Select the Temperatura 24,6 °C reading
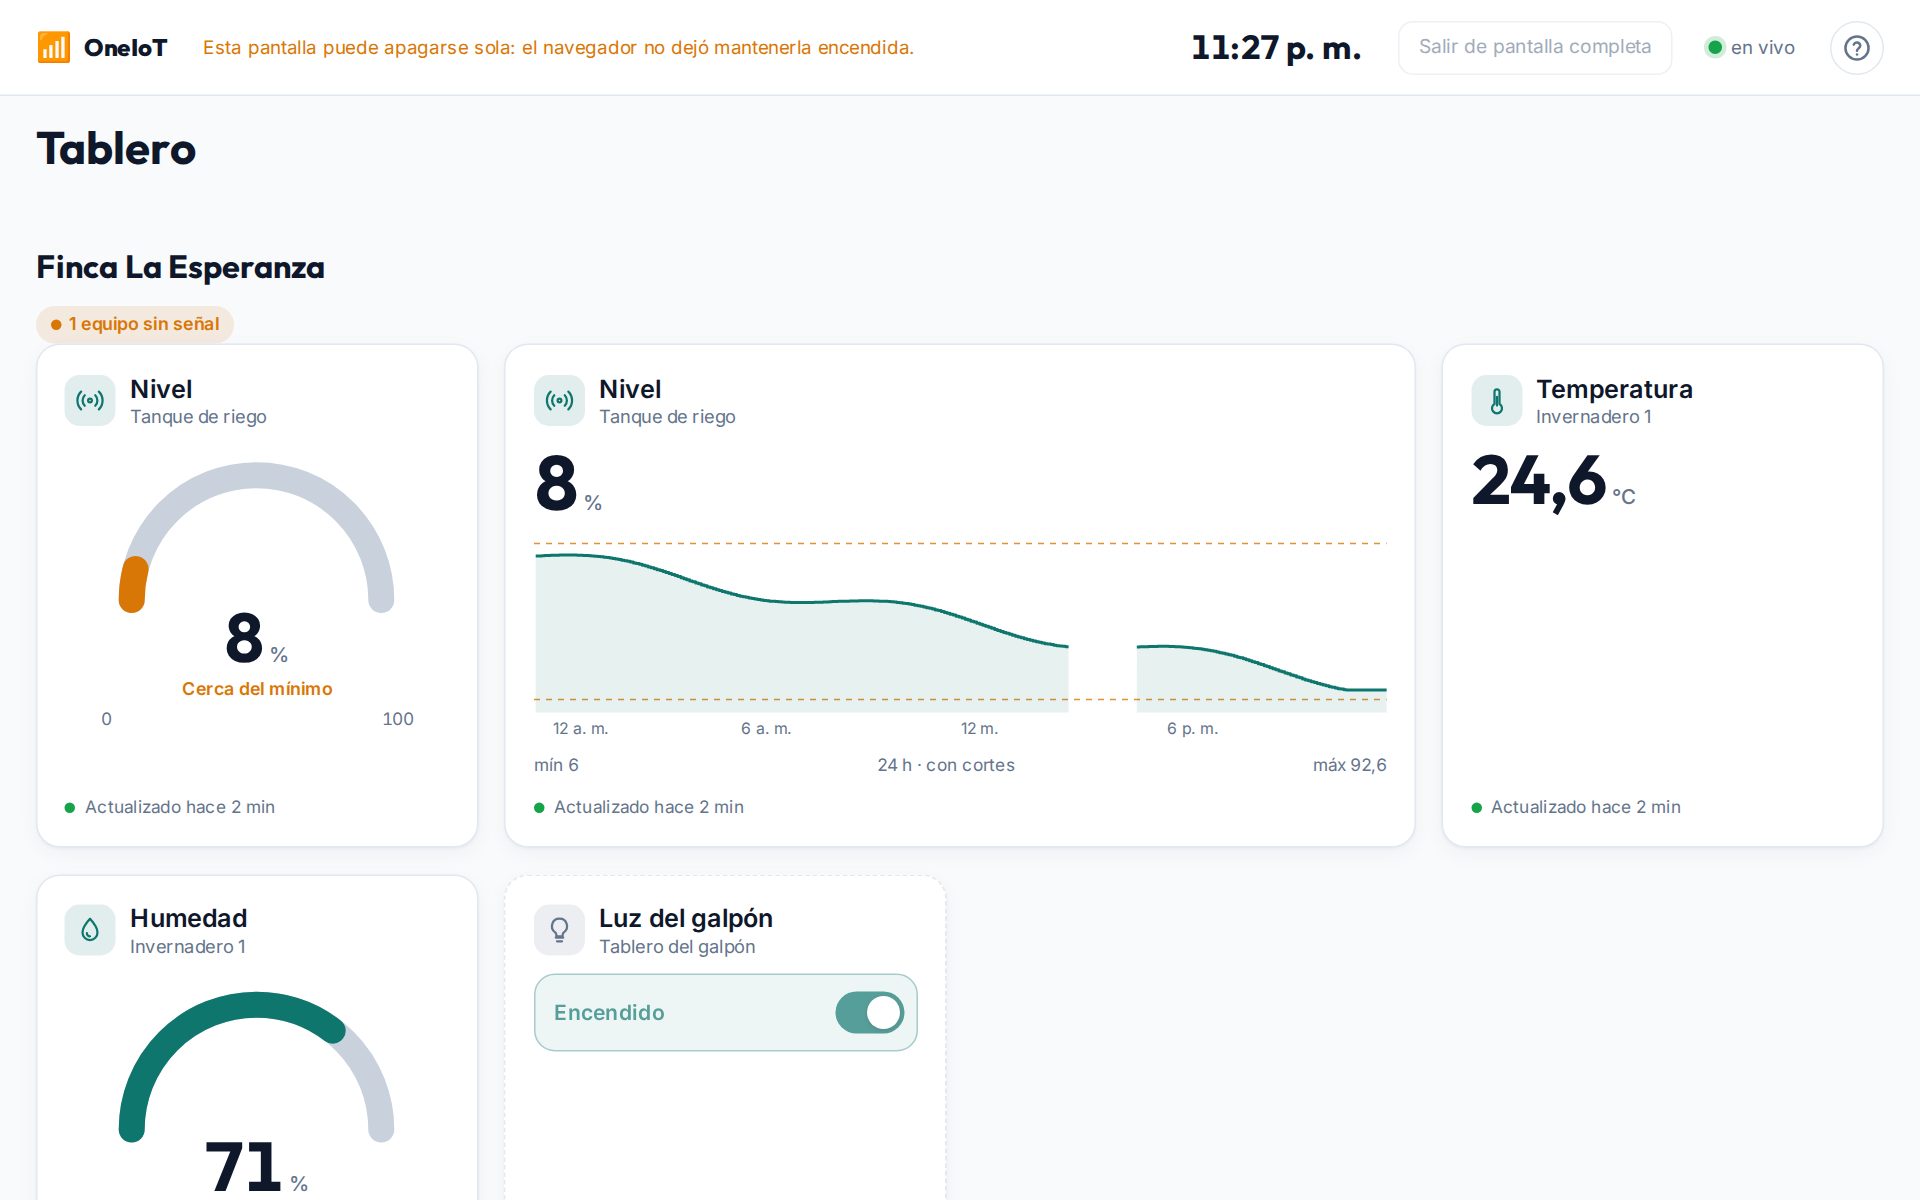 click(x=1553, y=482)
